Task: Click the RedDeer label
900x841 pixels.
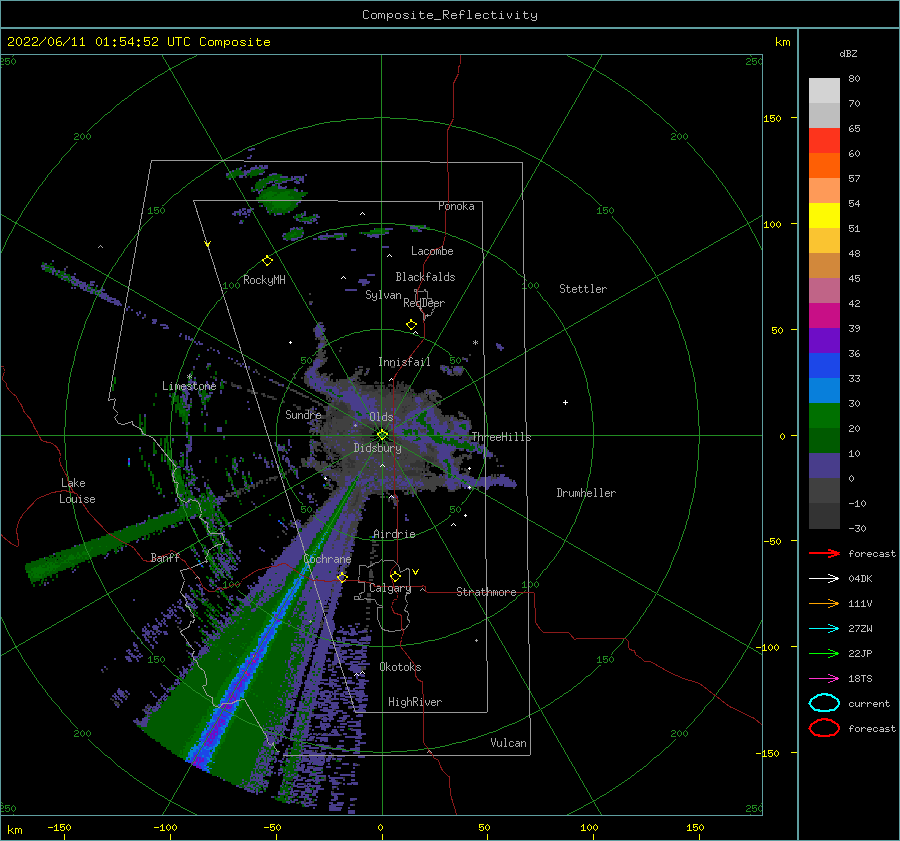Action: point(424,303)
